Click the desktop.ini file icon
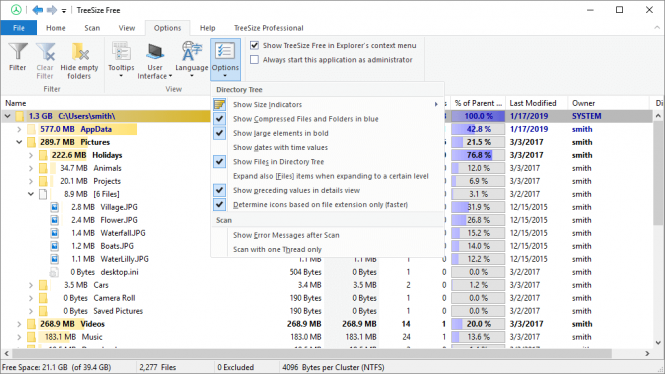The image size is (665, 374). pos(54,272)
